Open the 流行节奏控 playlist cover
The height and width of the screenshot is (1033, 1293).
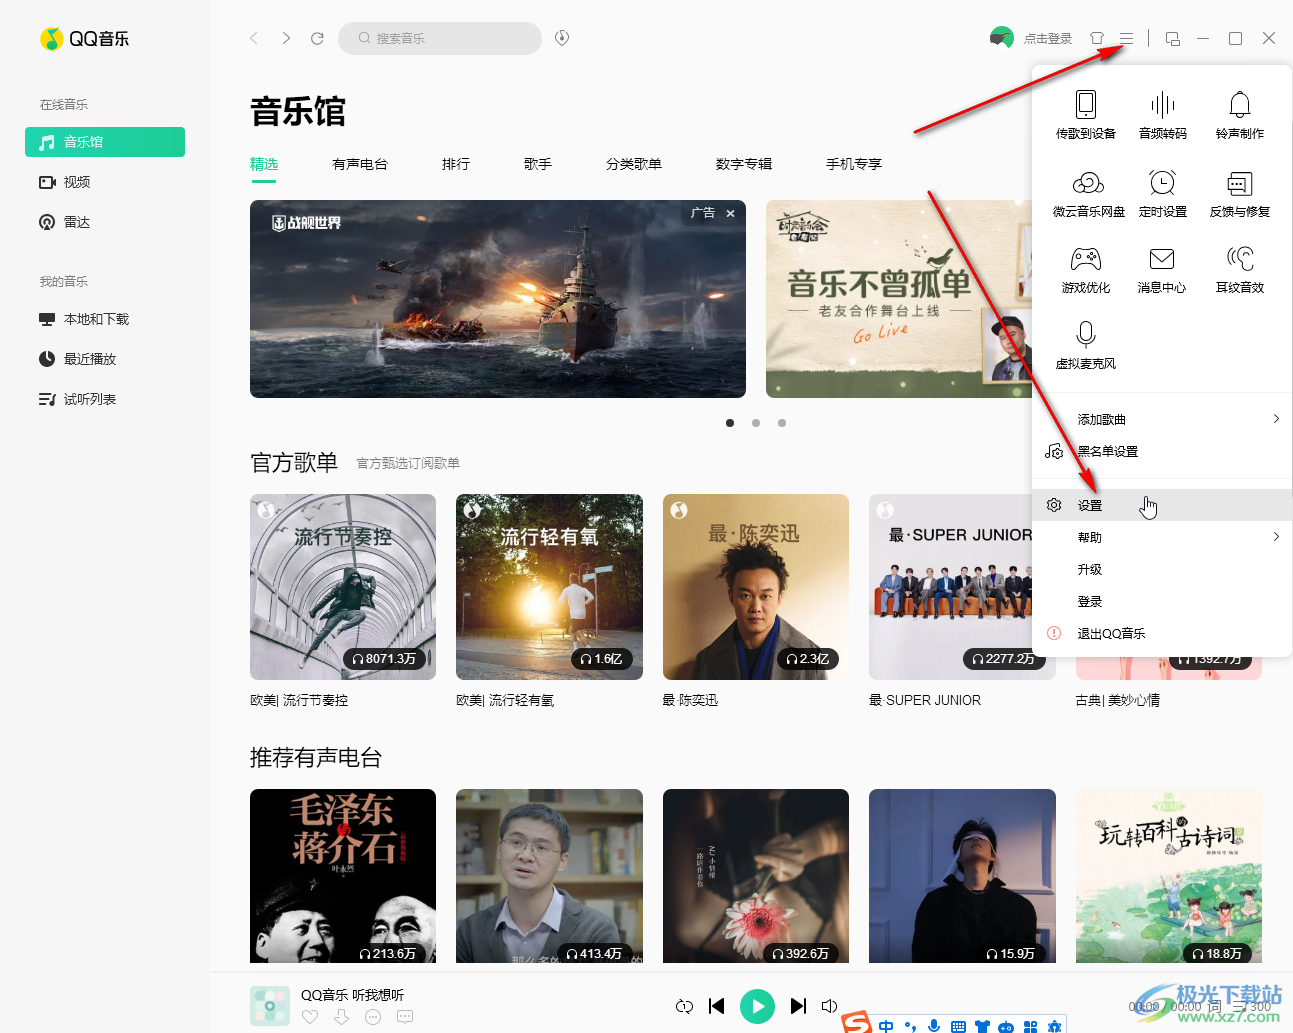[343, 587]
